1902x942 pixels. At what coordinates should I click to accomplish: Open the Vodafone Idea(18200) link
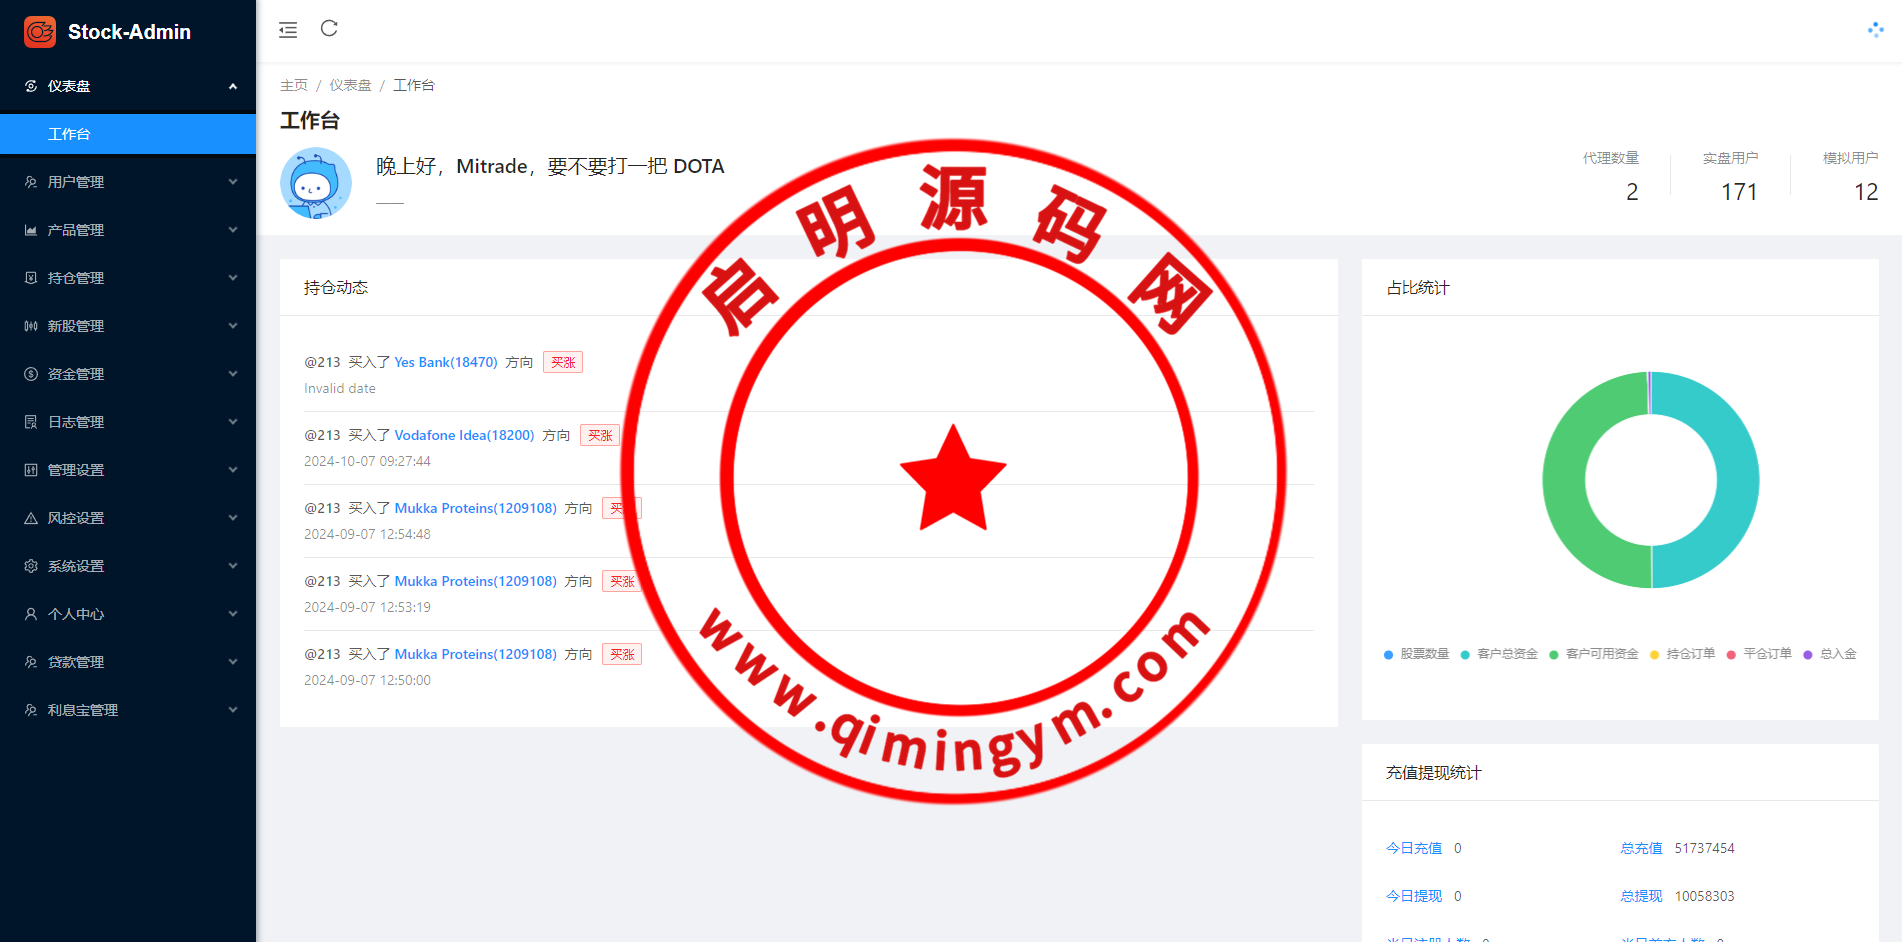pos(464,435)
